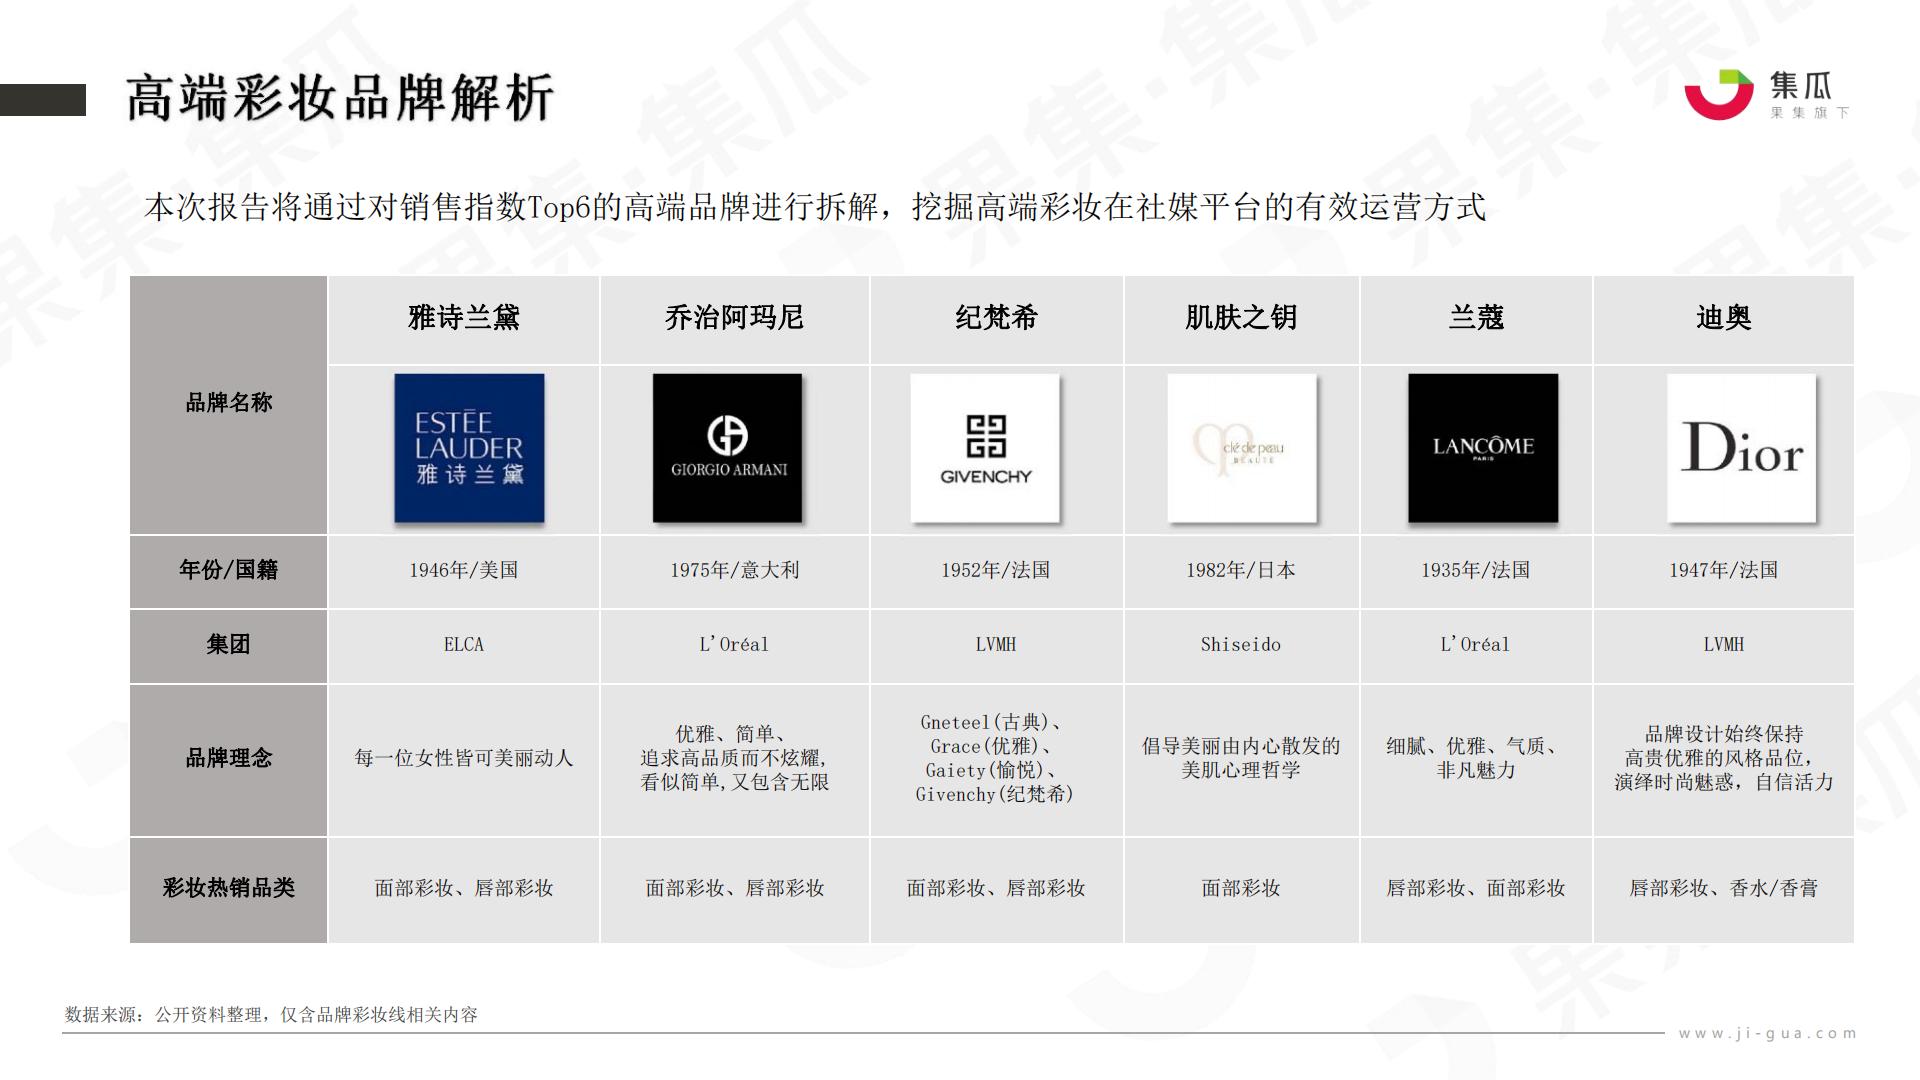Click the row label 年份/国籍
This screenshot has height=1080, width=1920.
pyautogui.click(x=229, y=570)
